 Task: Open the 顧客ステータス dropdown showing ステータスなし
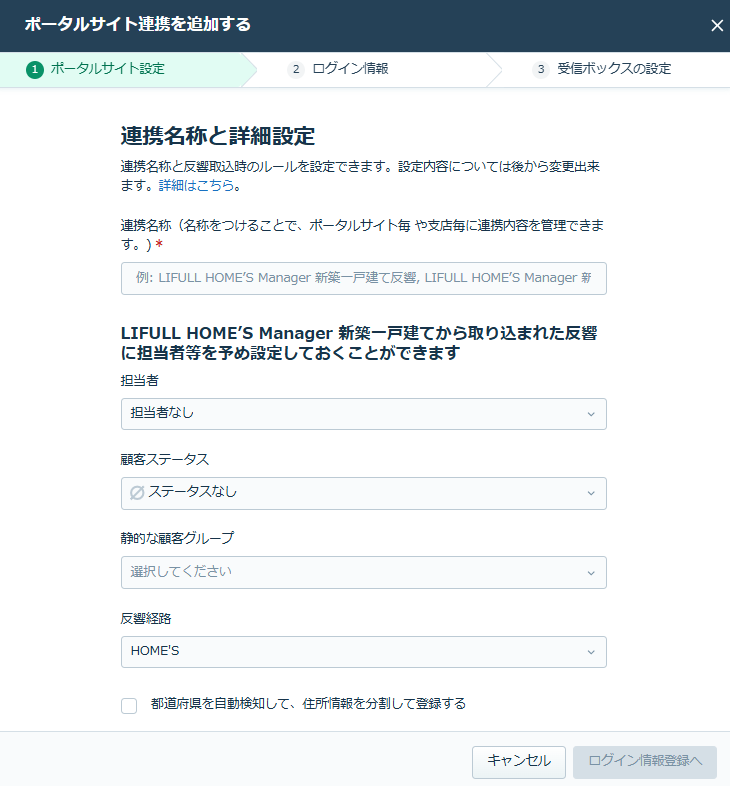point(363,493)
